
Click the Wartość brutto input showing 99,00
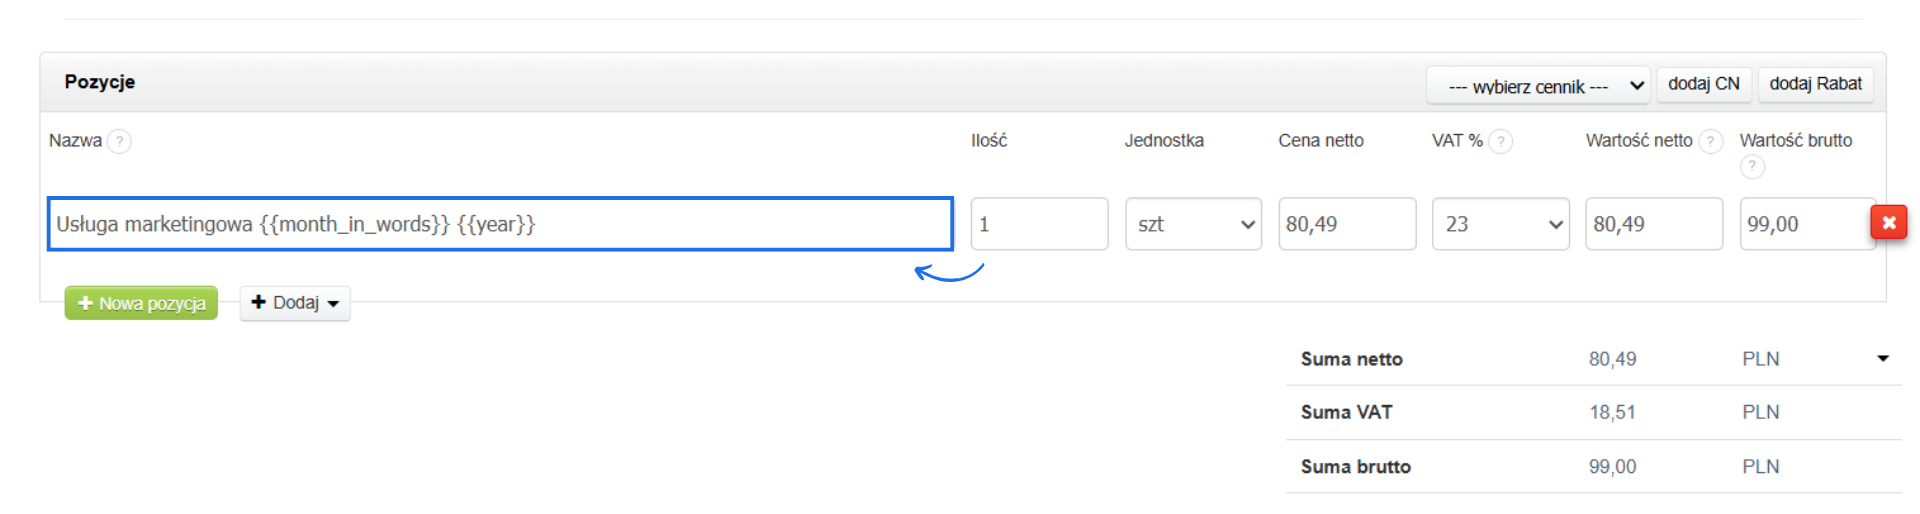click(1804, 224)
